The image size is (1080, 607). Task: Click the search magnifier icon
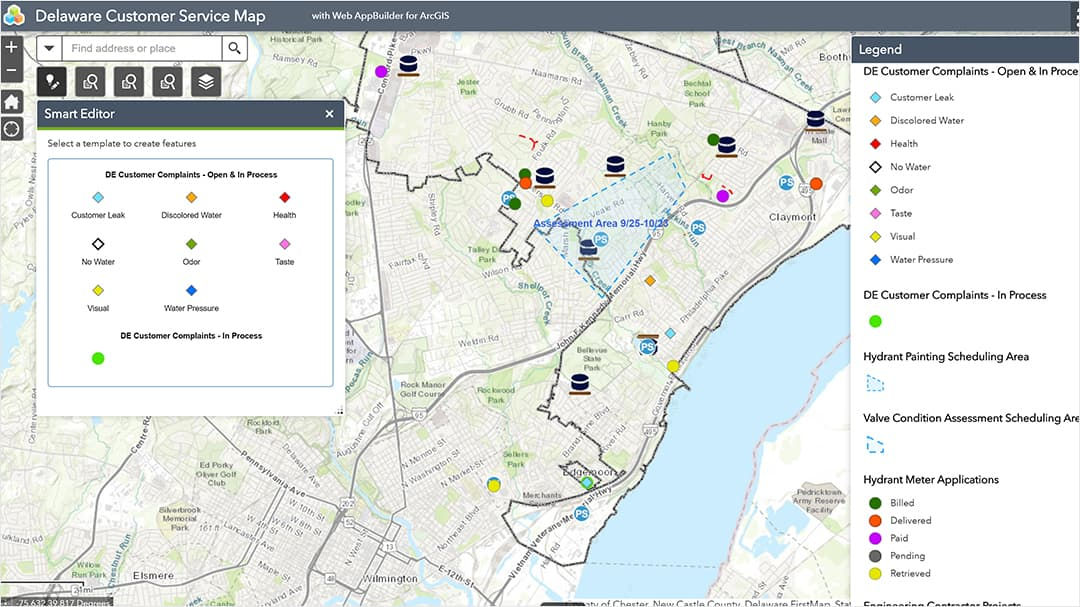coord(235,48)
